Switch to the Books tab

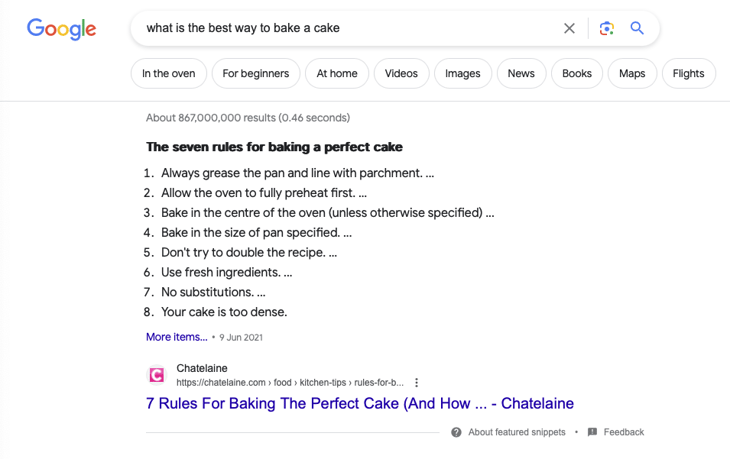tap(577, 74)
